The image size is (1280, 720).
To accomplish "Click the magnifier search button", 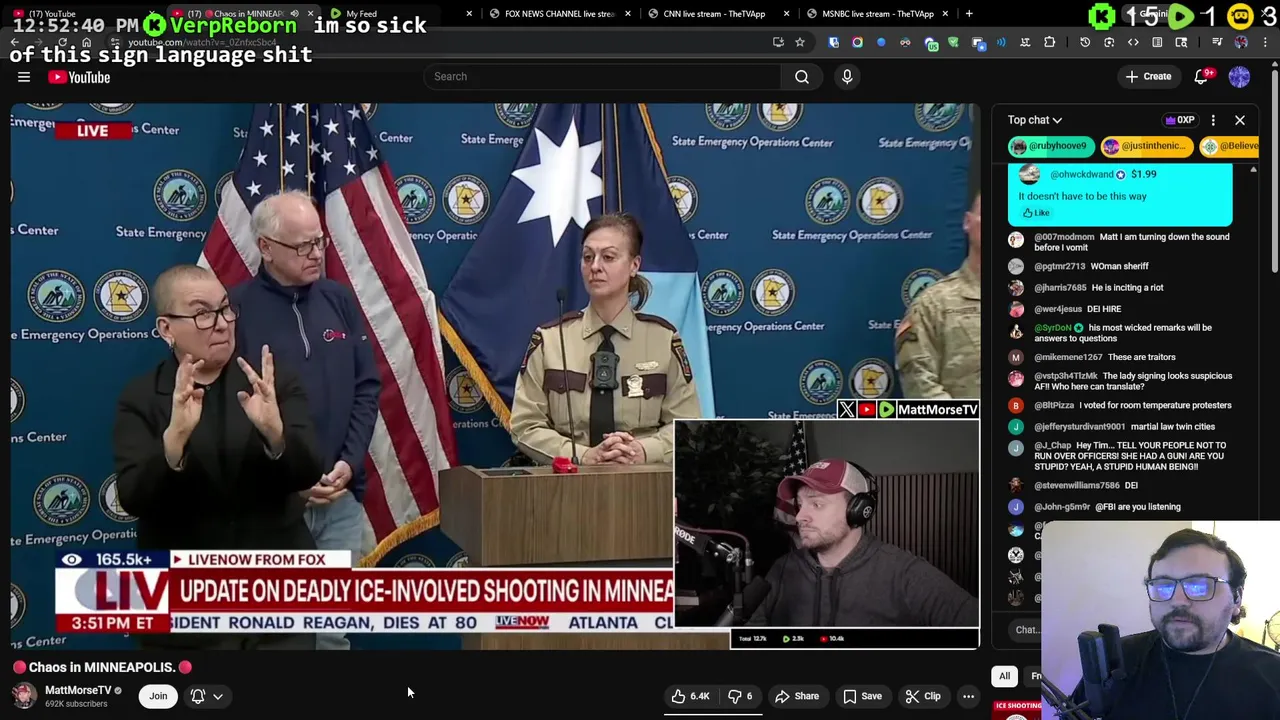I will [802, 76].
